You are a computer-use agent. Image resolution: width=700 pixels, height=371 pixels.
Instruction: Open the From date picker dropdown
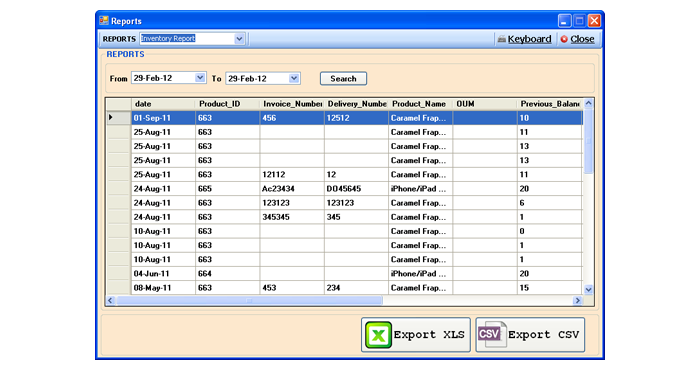point(200,78)
